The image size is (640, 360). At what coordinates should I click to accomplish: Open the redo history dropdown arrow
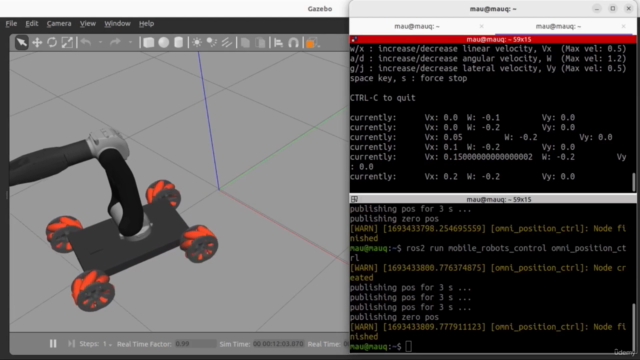[x=130, y=42]
